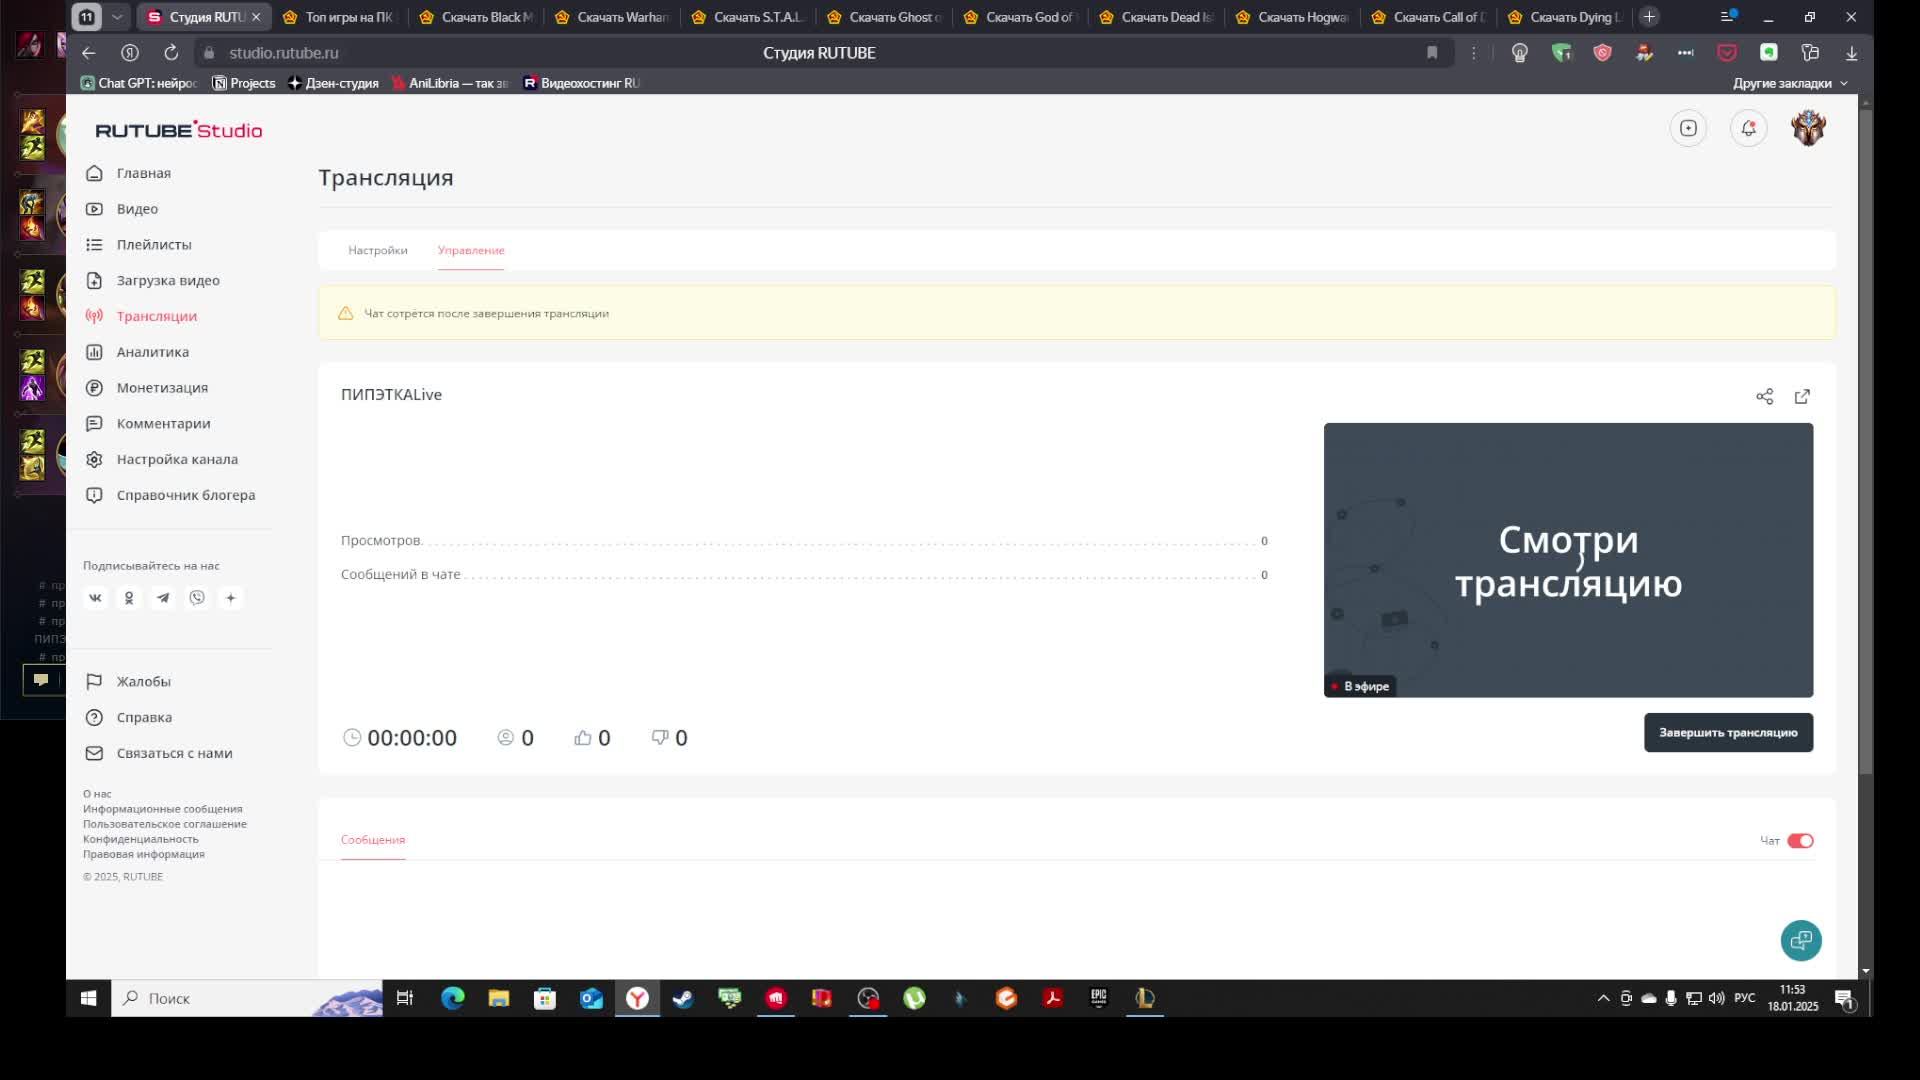Click Связаться с нами
This screenshot has width=1920, height=1080.
coord(174,754)
